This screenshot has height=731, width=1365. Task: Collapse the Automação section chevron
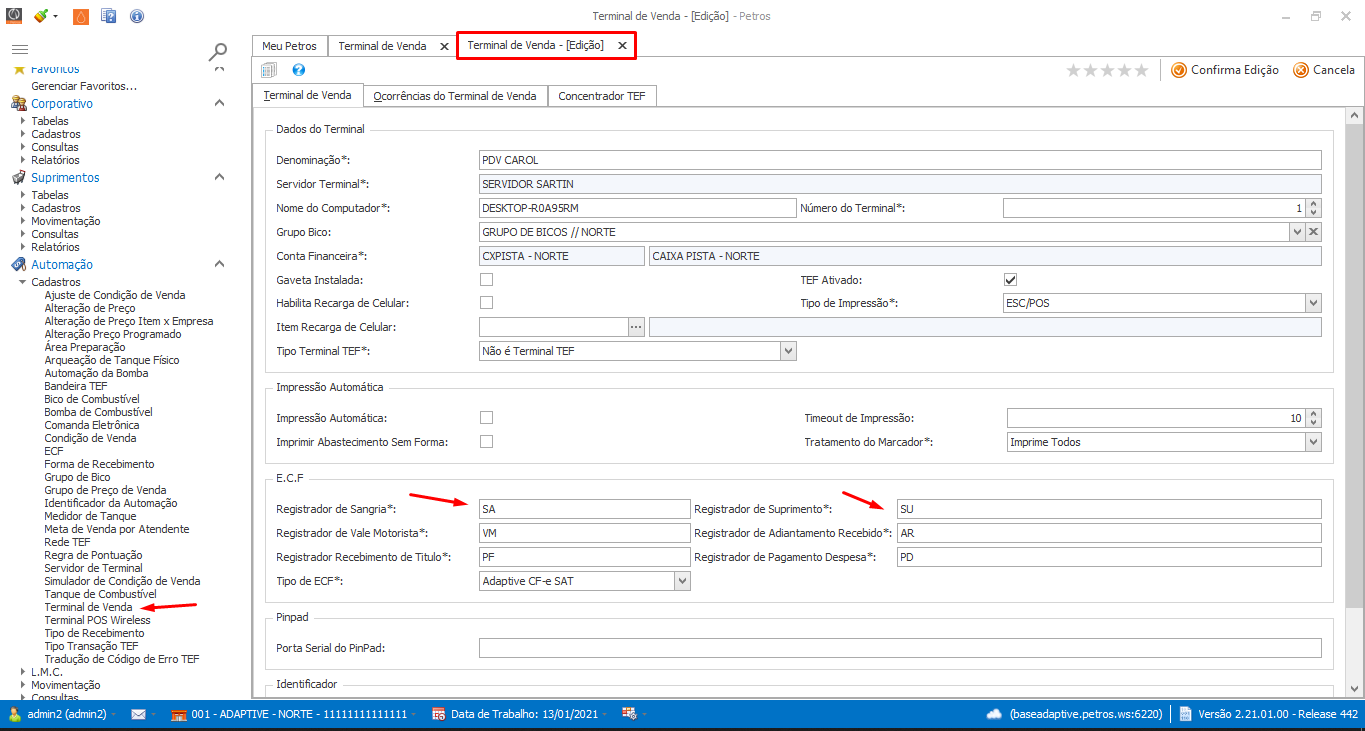click(x=220, y=264)
